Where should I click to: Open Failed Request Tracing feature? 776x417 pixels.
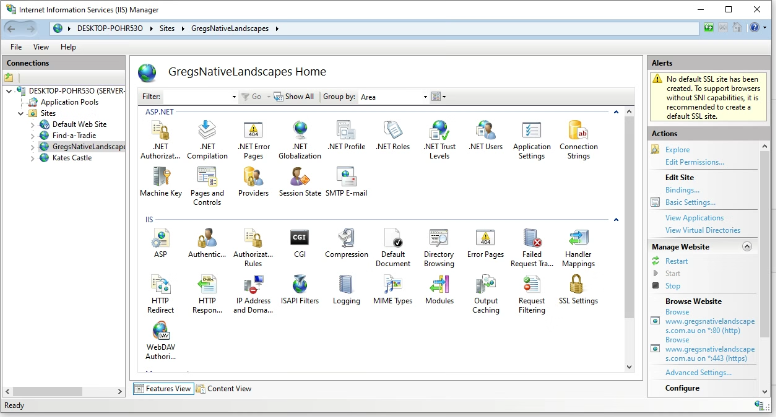(532, 247)
